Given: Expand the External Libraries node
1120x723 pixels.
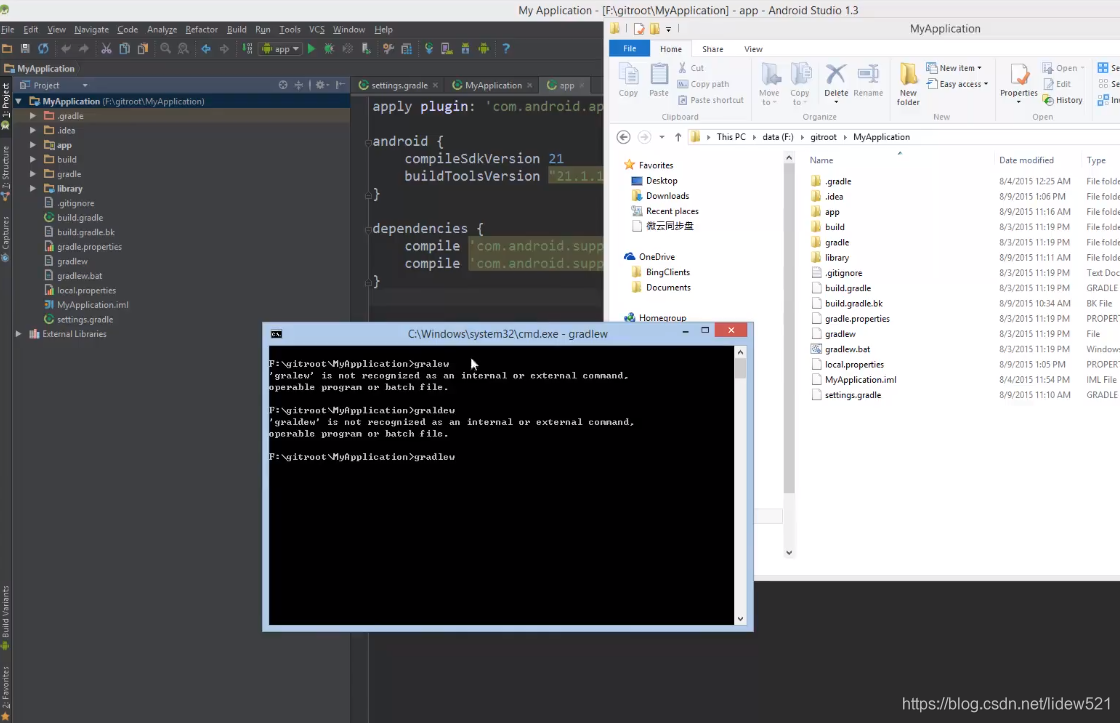Looking at the screenshot, I should click(18, 334).
